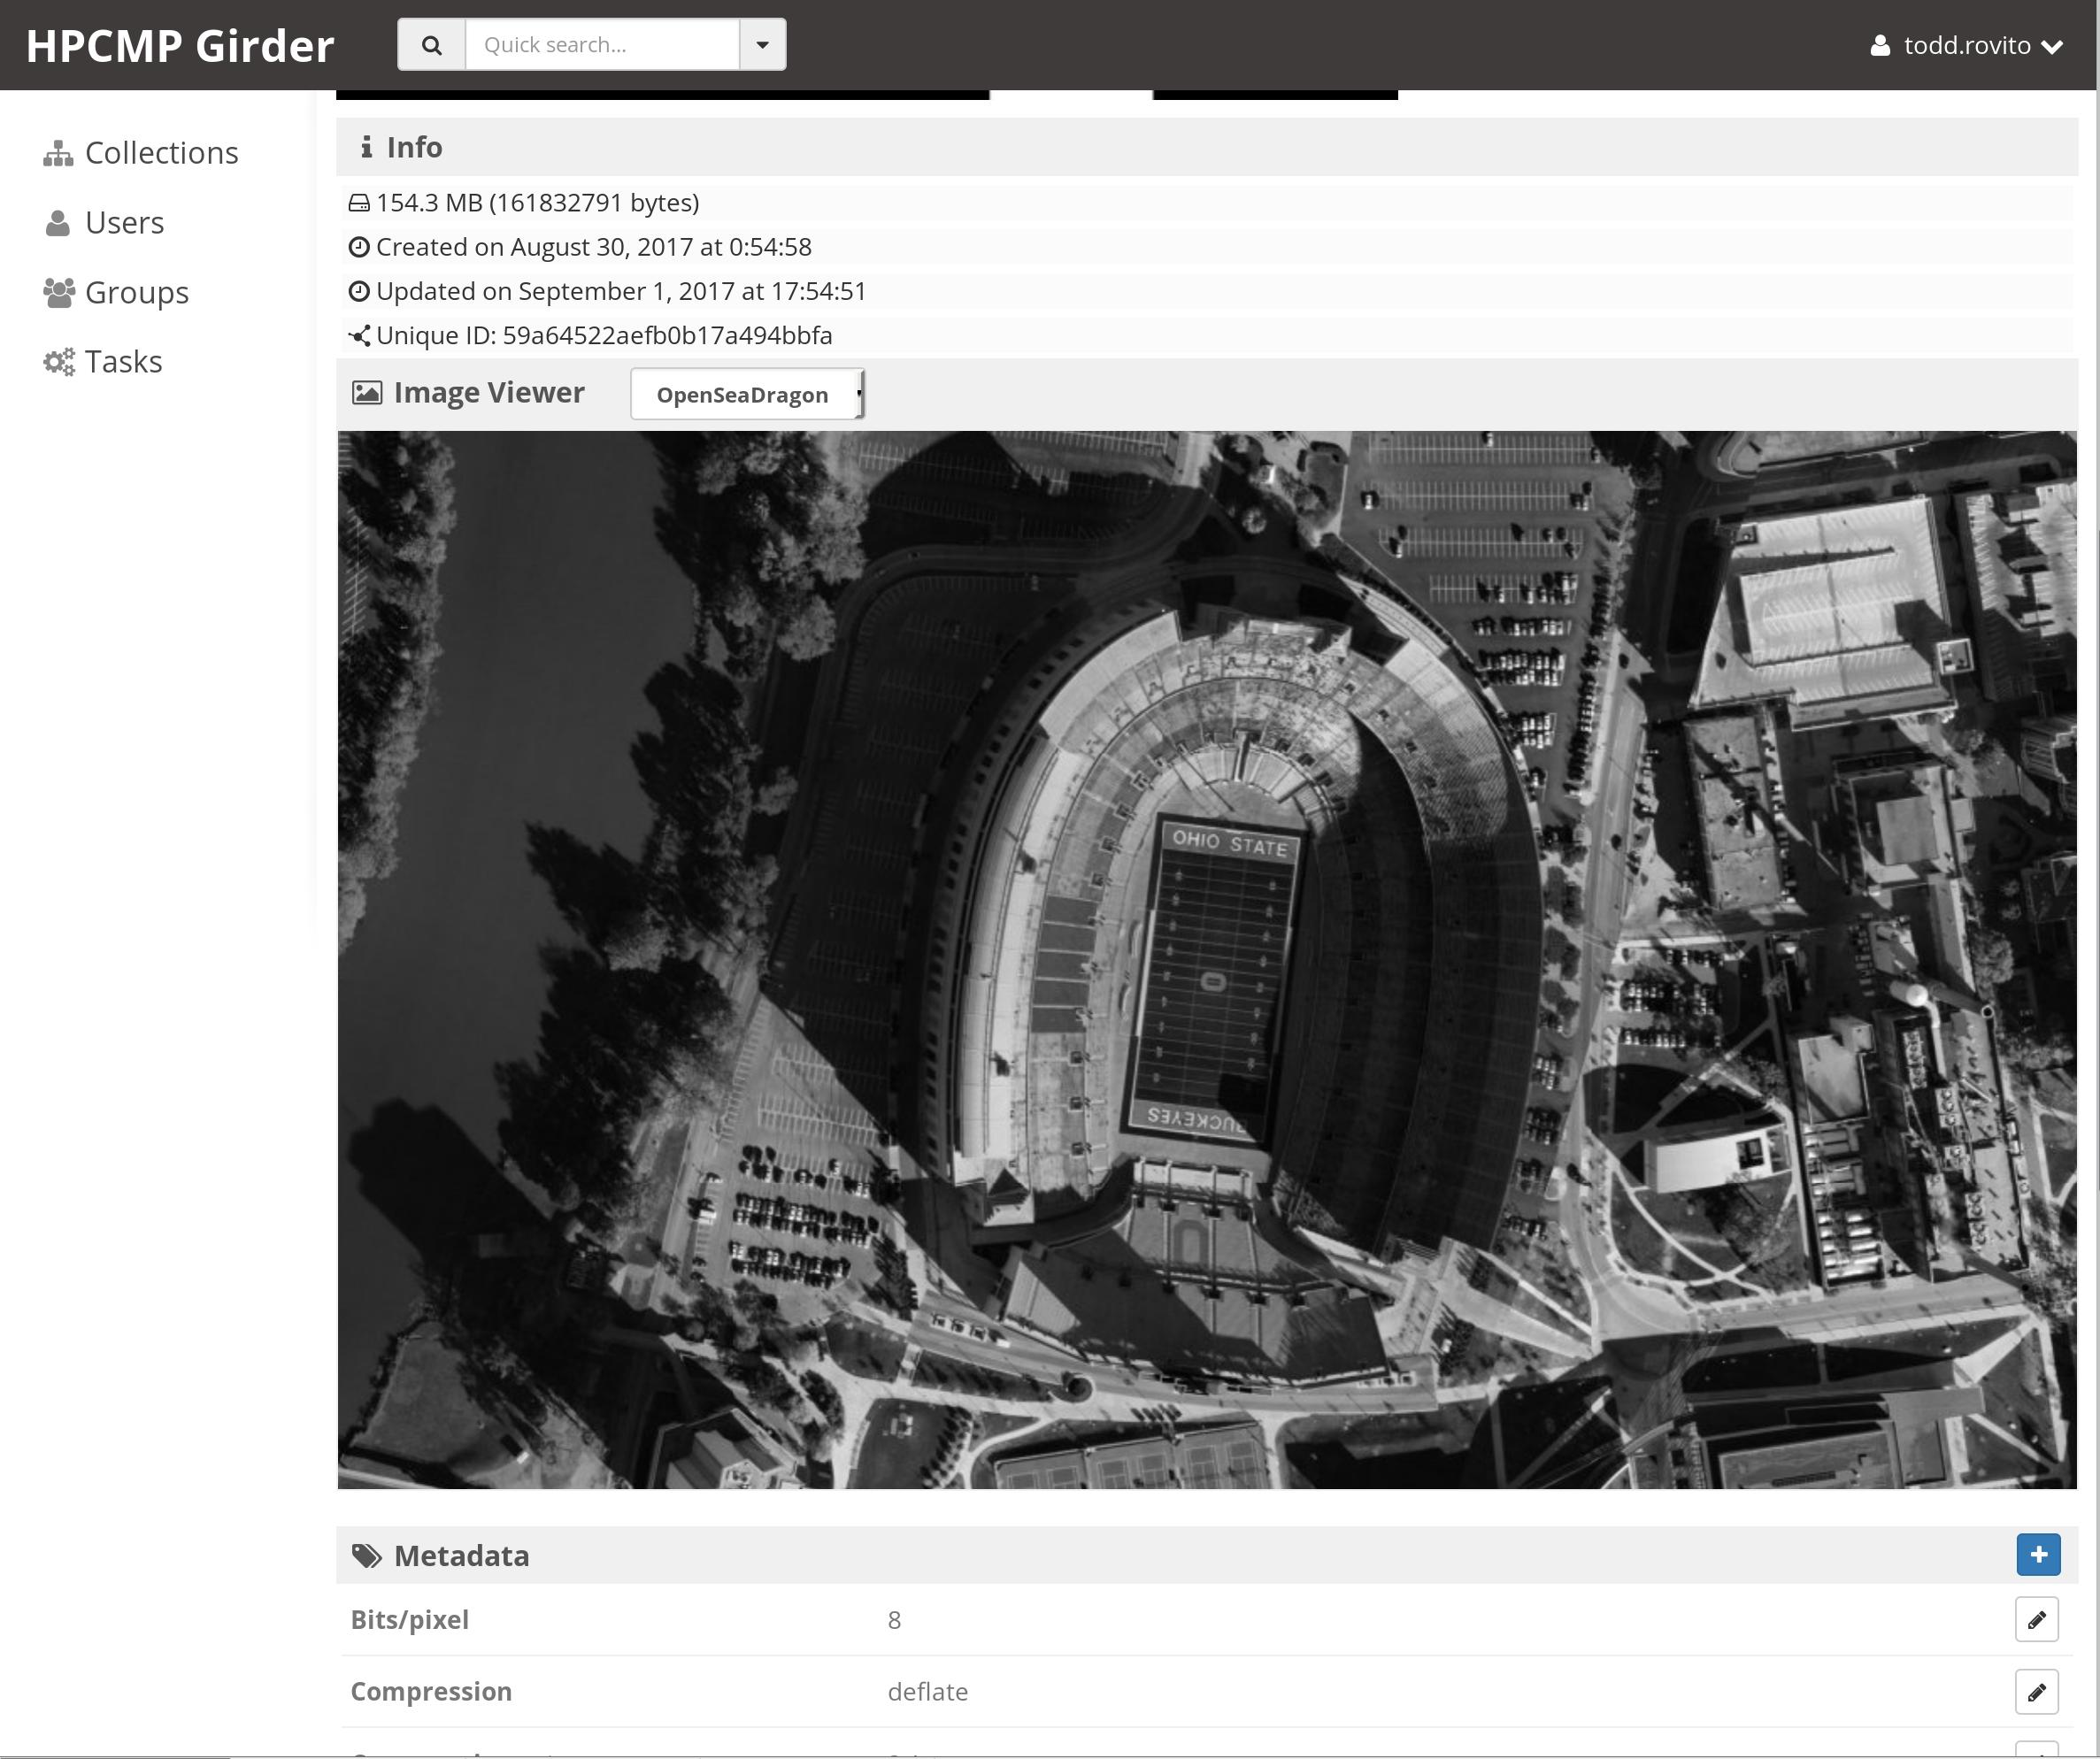Edit the Bits/pixel metadata entry

(2036, 1620)
